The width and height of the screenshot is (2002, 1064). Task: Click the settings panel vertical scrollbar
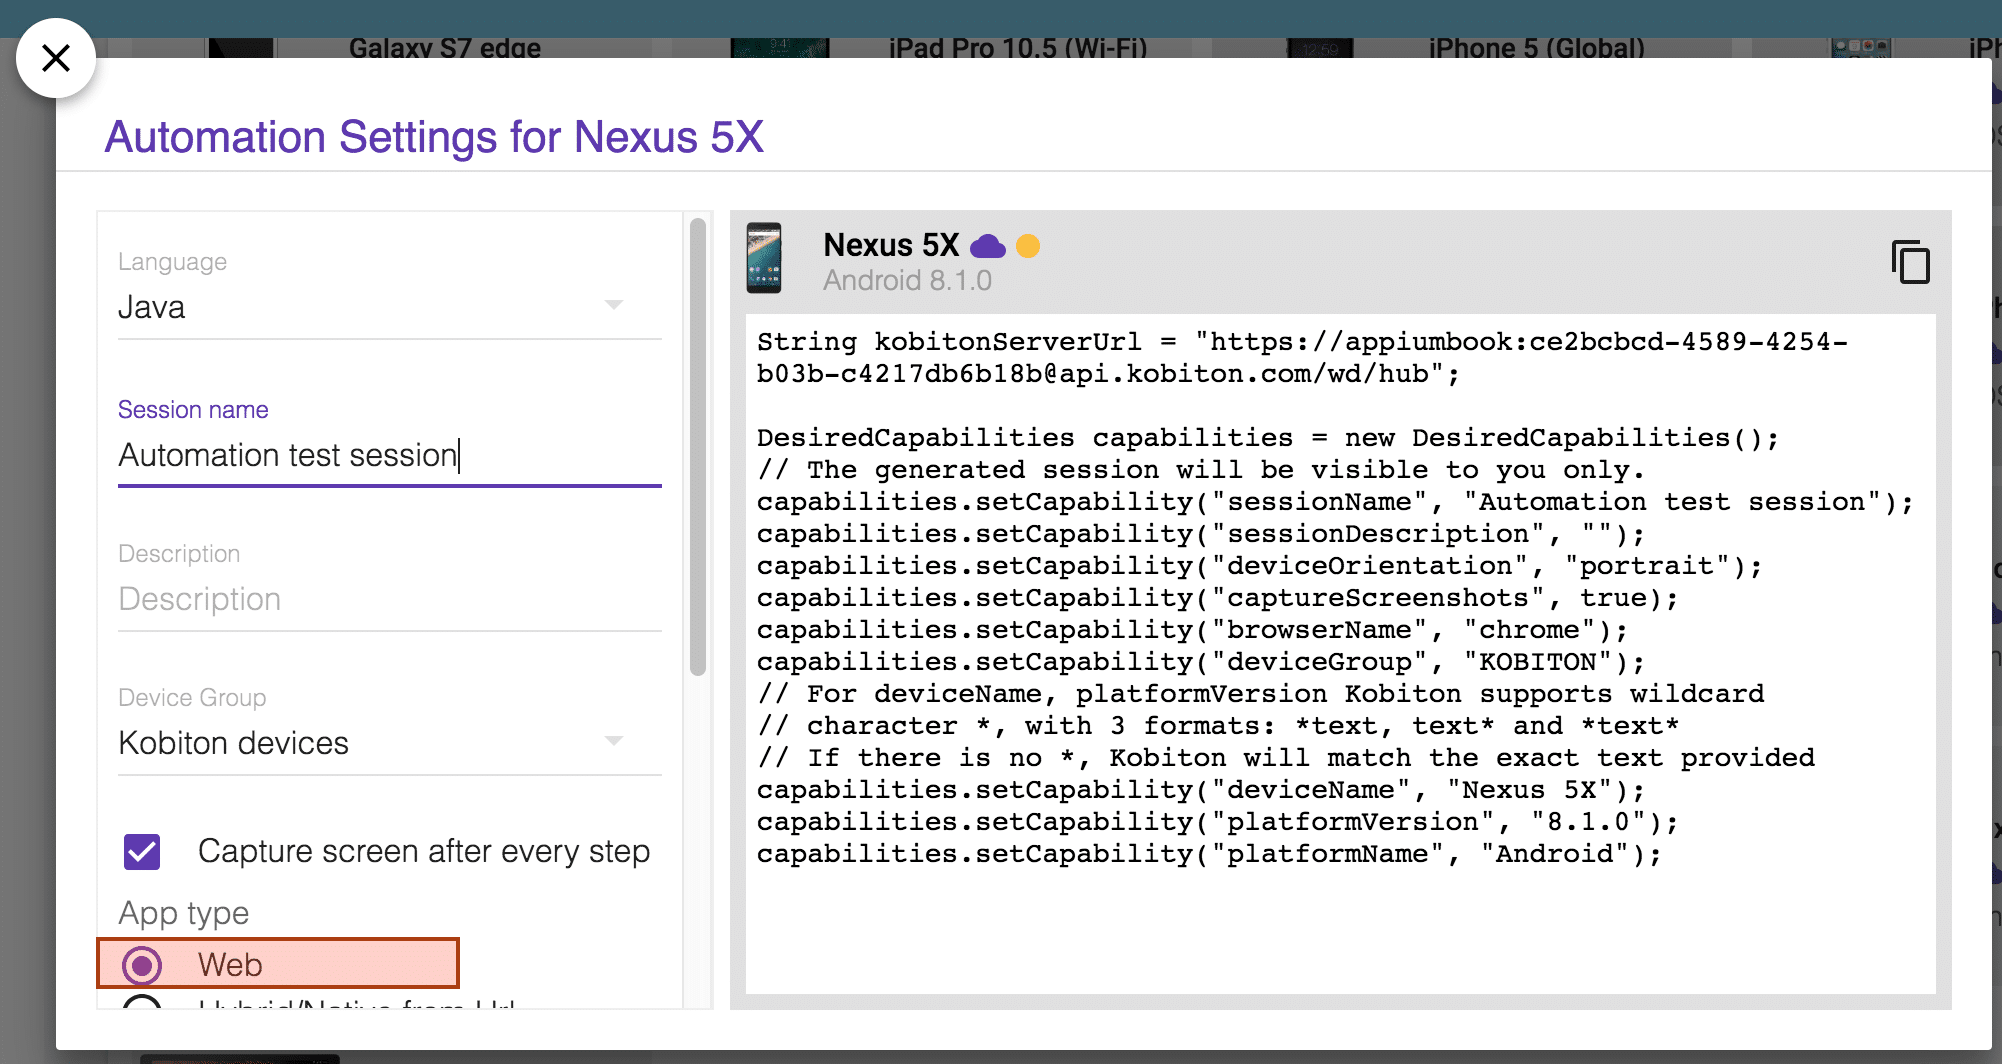(x=698, y=448)
